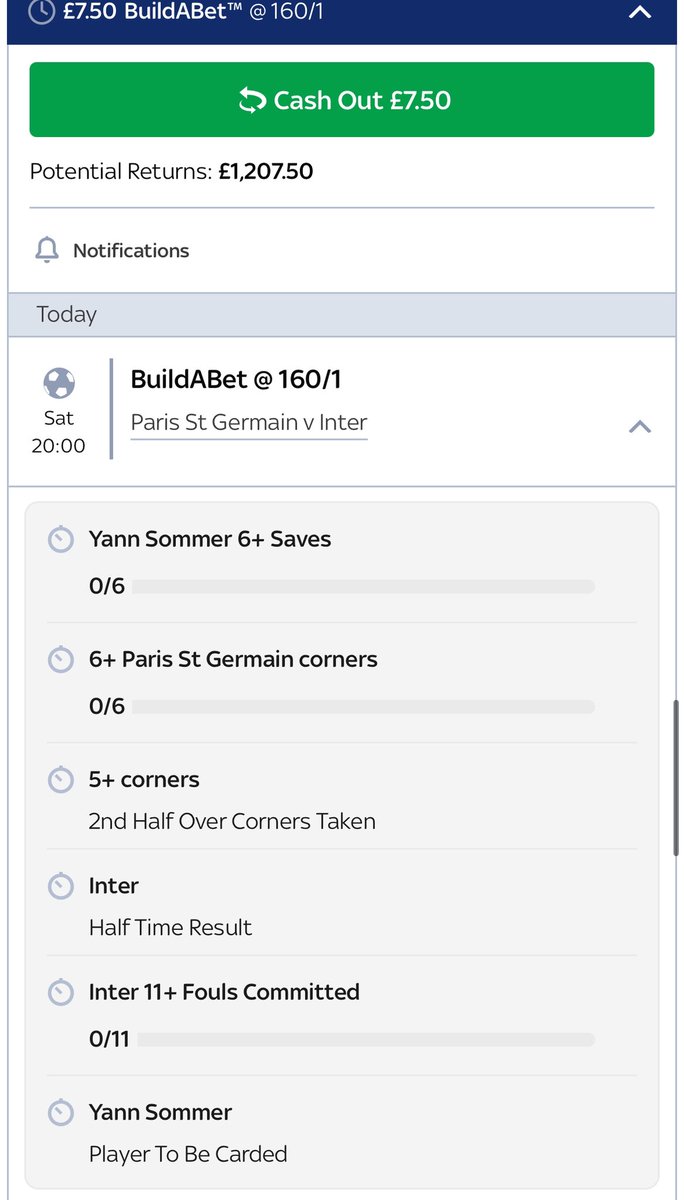684x1200 pixels.
Task: Click the Yann Sommer saves progress bar
Action: (x=362, y=587)
